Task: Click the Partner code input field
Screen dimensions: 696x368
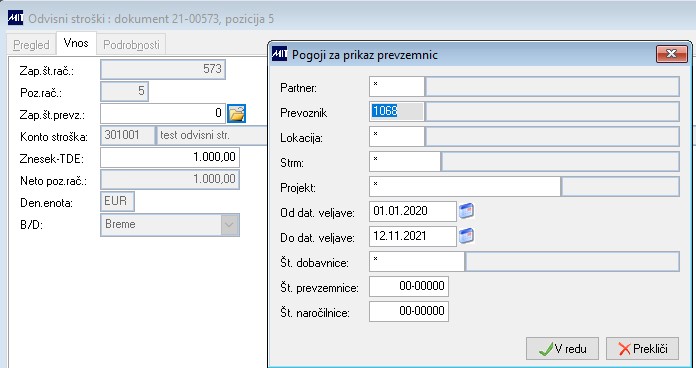Action: pyautogui.click(x=397, y=87)
